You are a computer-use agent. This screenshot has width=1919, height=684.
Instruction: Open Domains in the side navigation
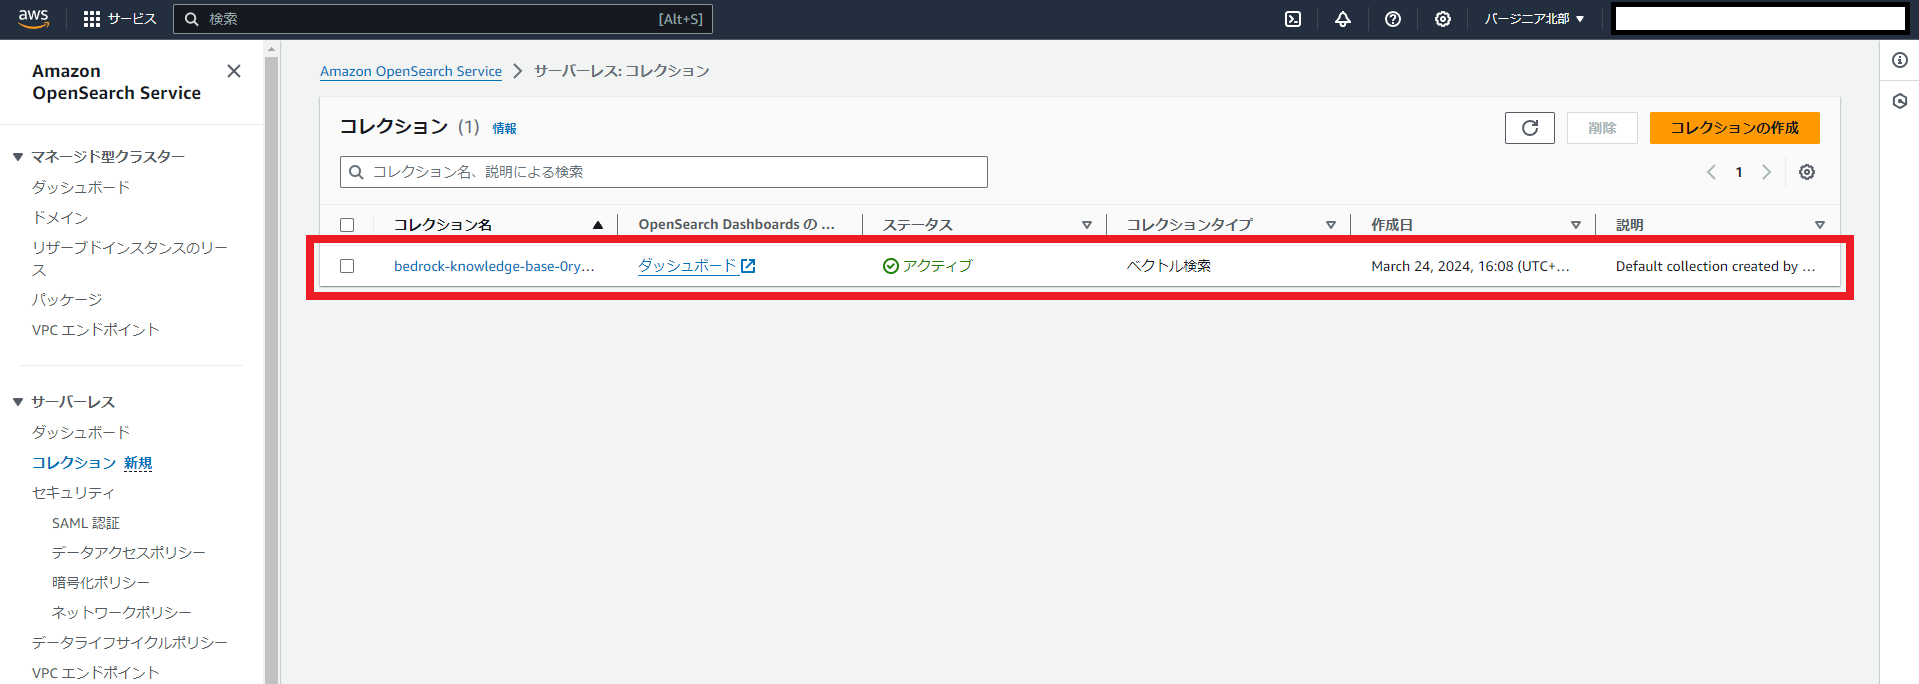[60, 217]
